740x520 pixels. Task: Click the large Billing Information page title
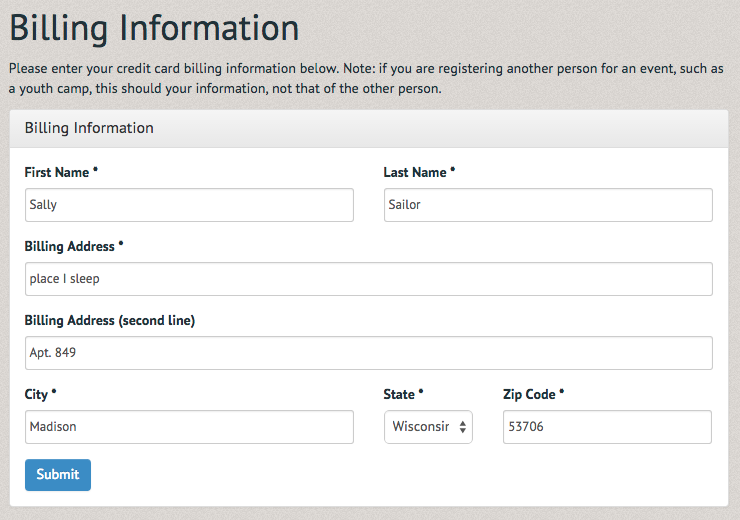[x=154, y=28]
